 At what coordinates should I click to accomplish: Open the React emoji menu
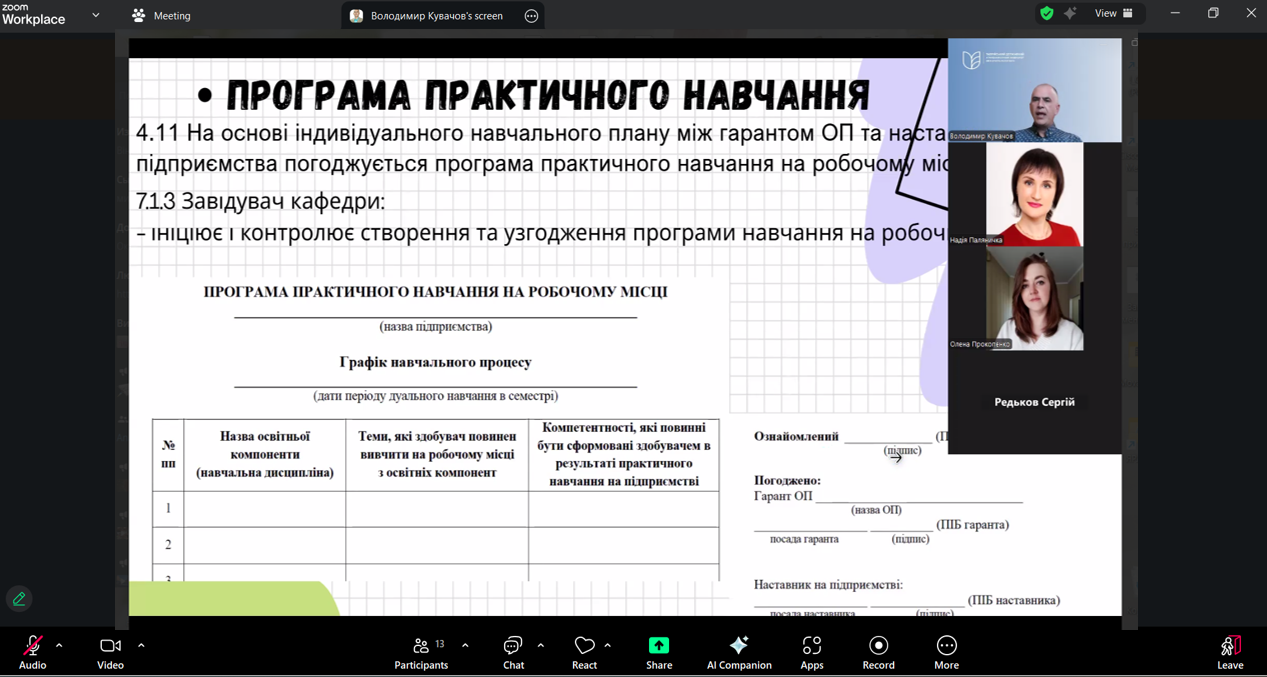click(584, 652)
